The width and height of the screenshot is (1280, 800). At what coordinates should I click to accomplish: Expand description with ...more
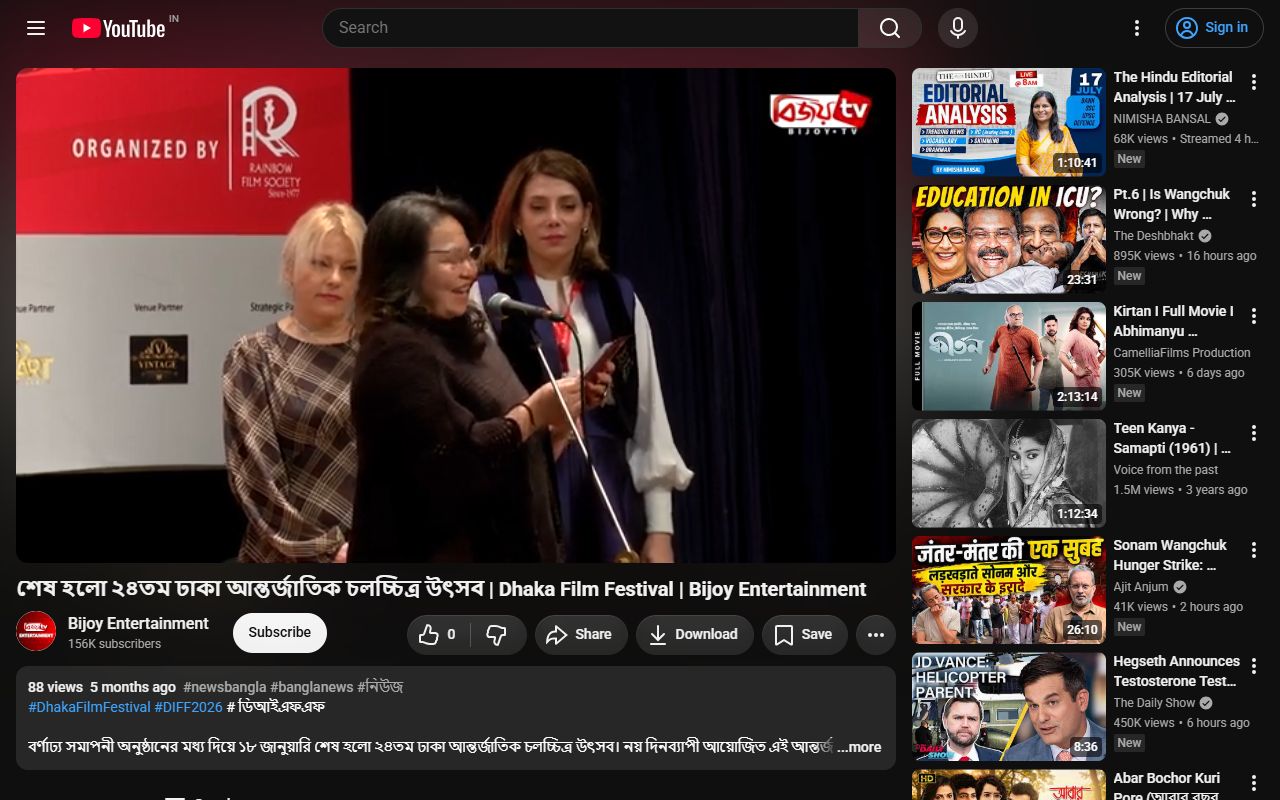pos(859,747)
